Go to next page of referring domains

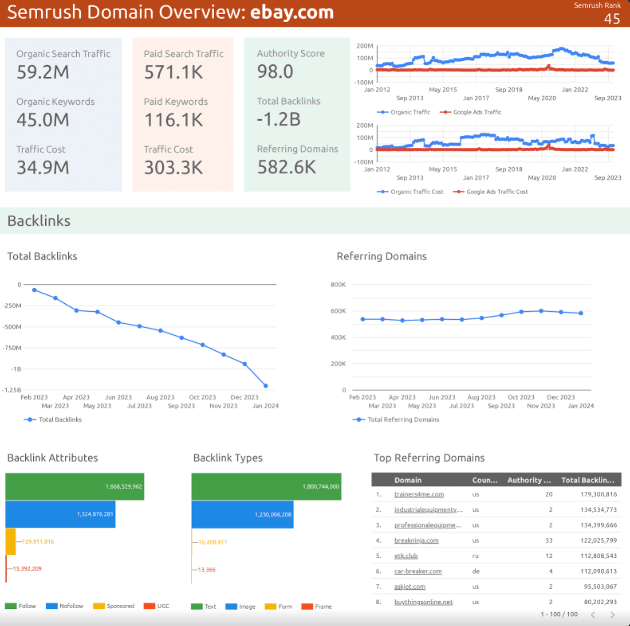tap(612, 614)
